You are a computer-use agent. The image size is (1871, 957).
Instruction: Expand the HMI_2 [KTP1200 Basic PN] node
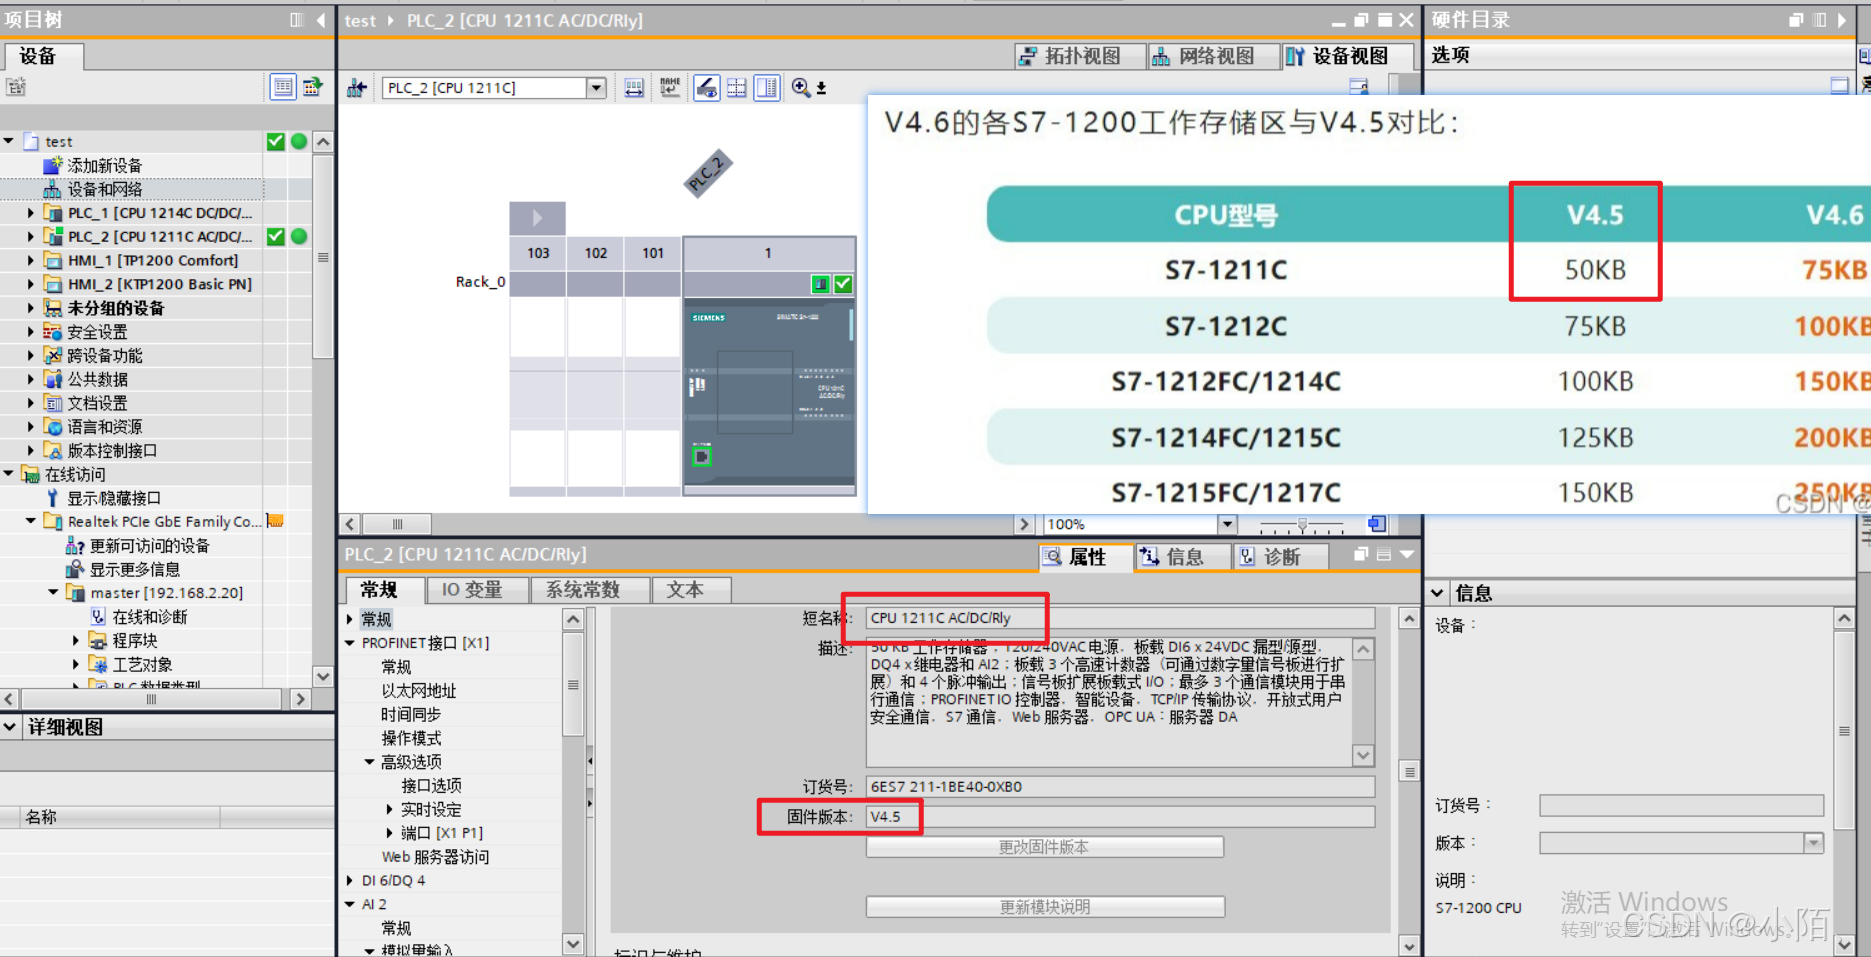point(30,284)
